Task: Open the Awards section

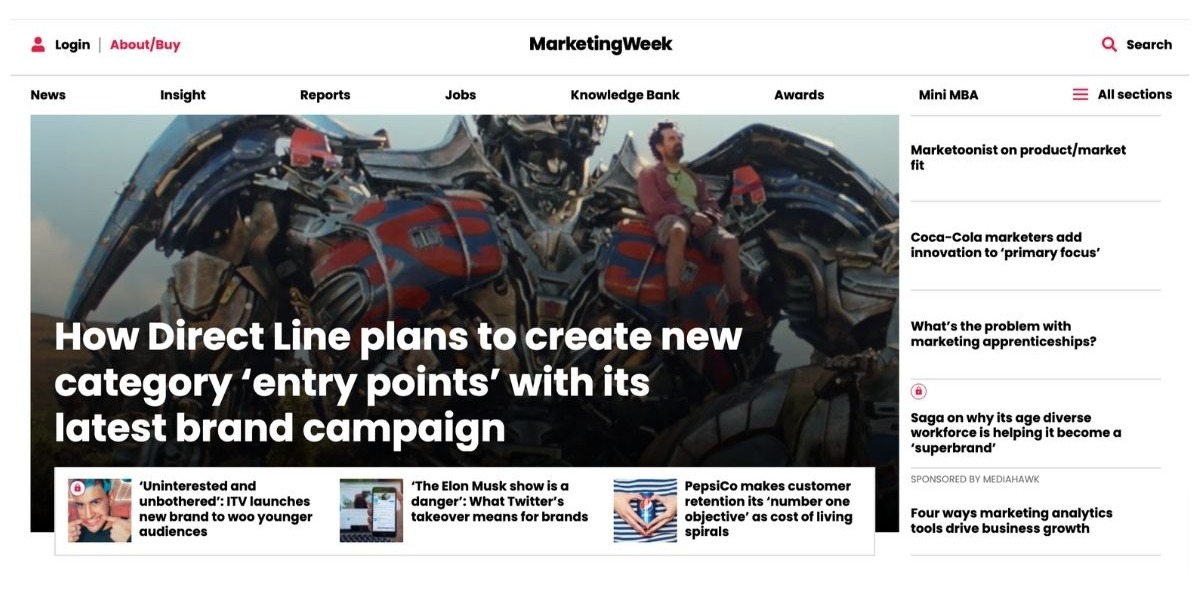Action: 799,95
